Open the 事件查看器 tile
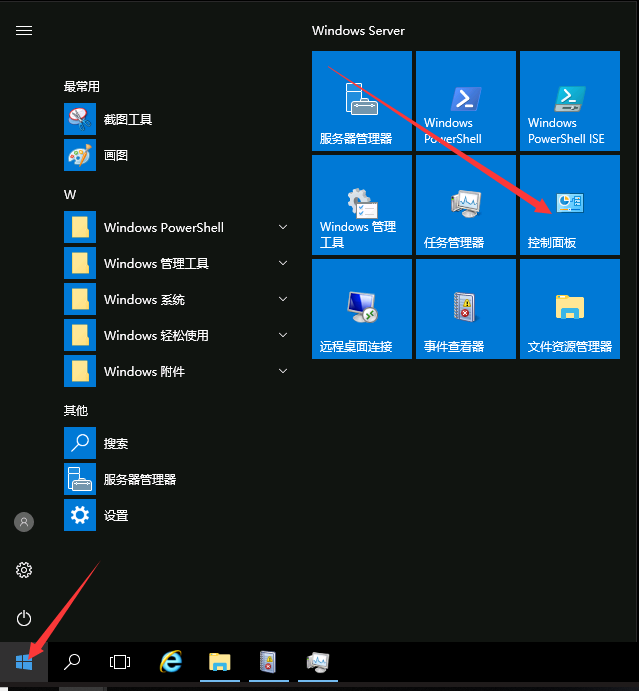This screenshot has height=691, width=639. (x=466, y=309)
